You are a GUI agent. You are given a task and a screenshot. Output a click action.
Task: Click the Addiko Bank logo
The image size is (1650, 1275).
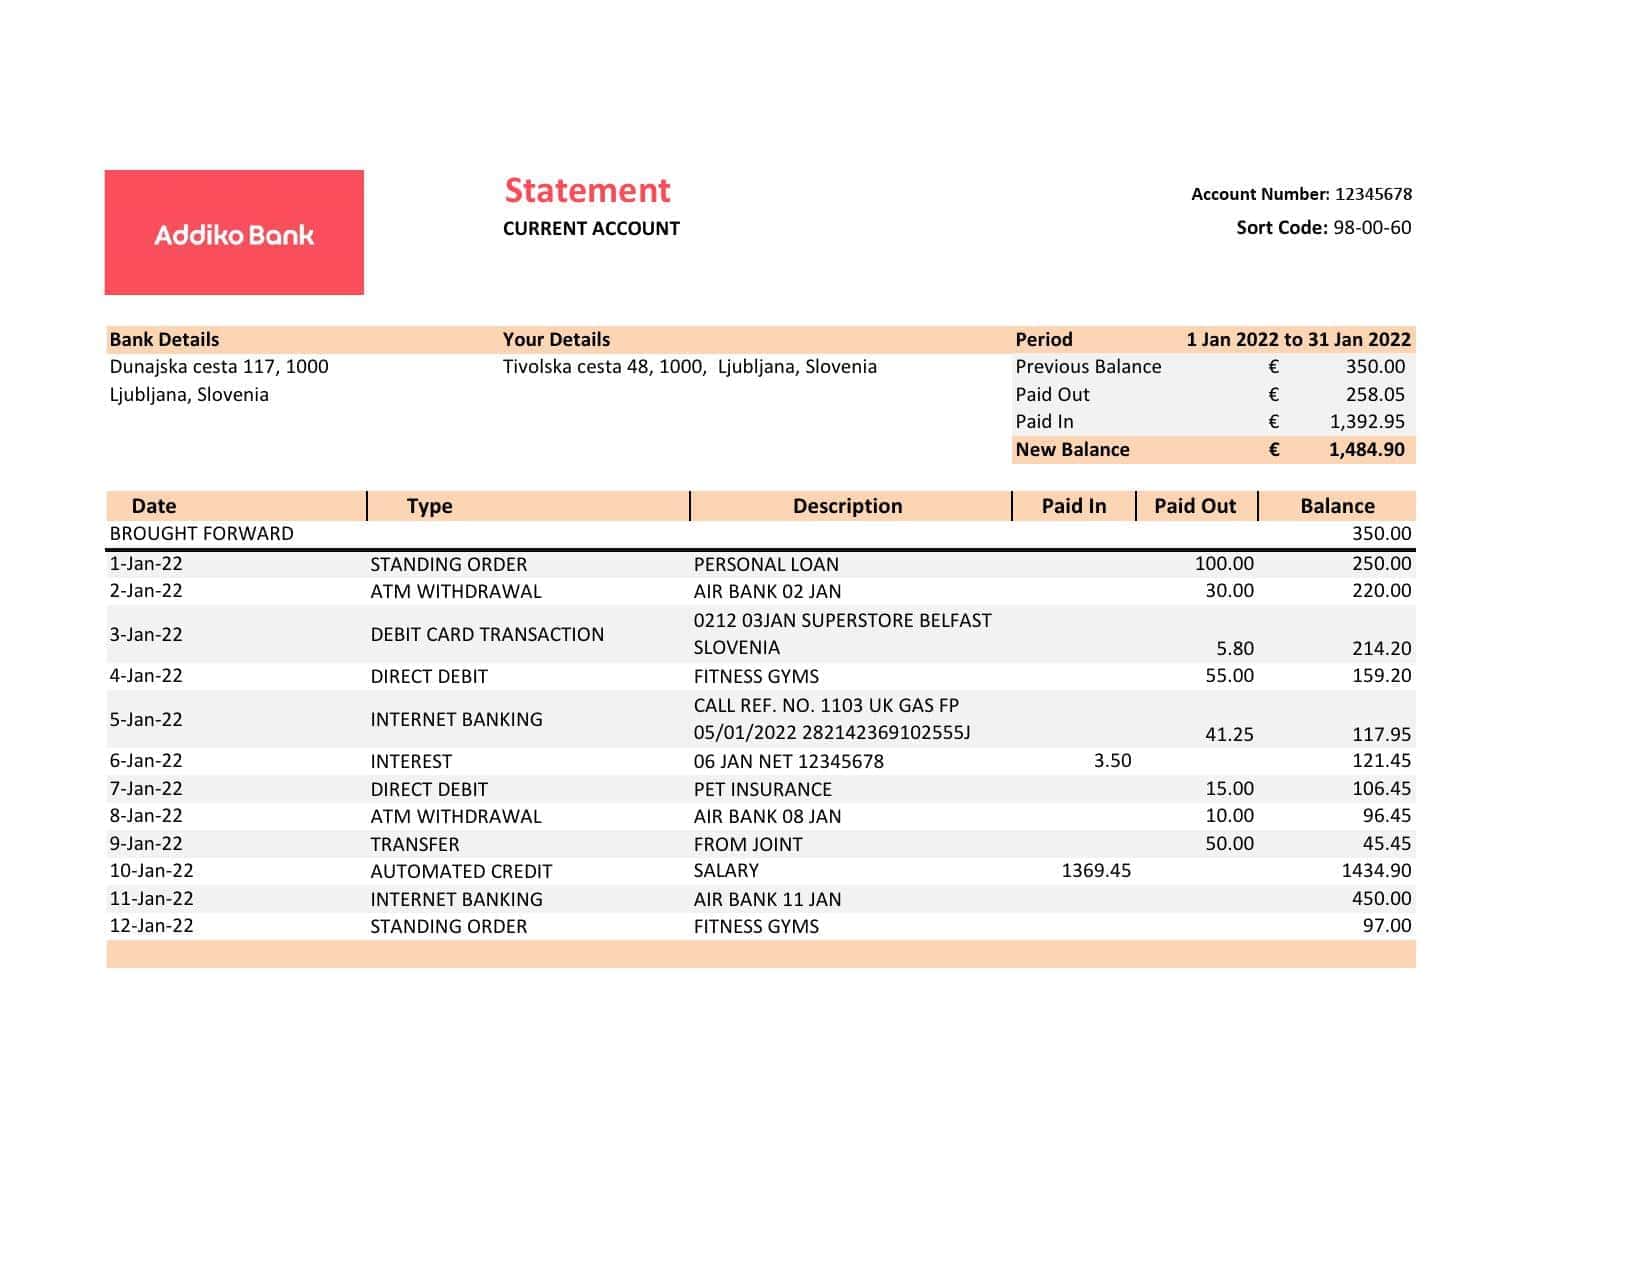[234, 232]
